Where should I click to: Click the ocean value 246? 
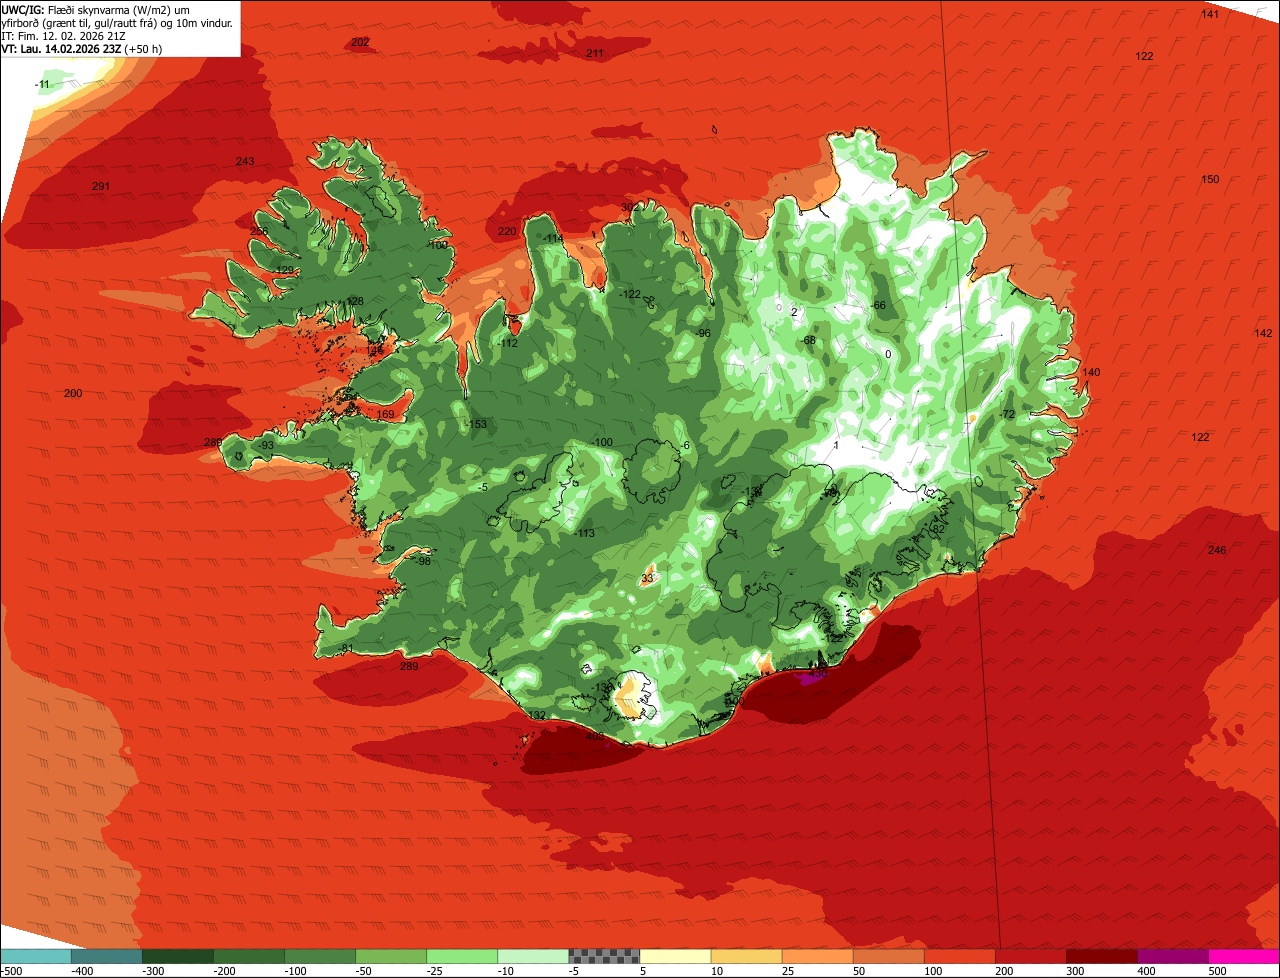pos(1216,550)
